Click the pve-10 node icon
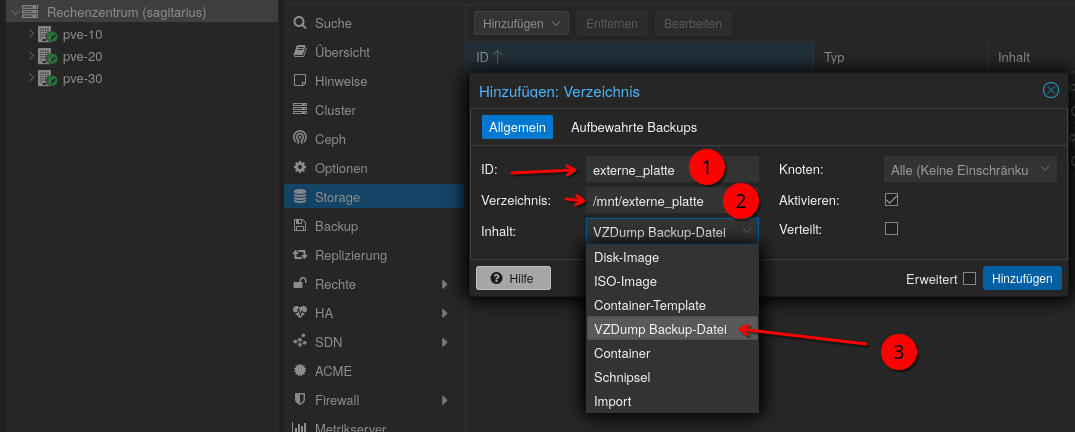This screenshot has width=1075, height=432. pyautogui.click(x=47, y=35)
